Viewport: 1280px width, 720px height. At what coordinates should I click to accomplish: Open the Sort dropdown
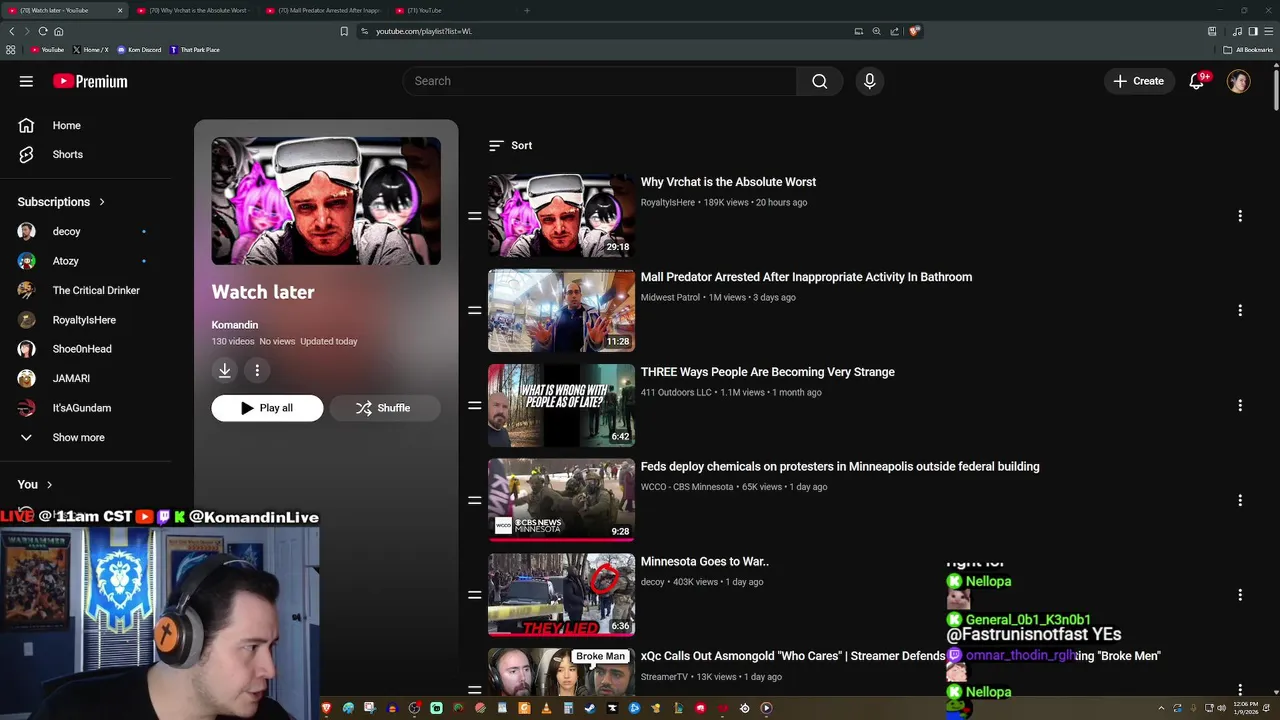tap(510, 146)
